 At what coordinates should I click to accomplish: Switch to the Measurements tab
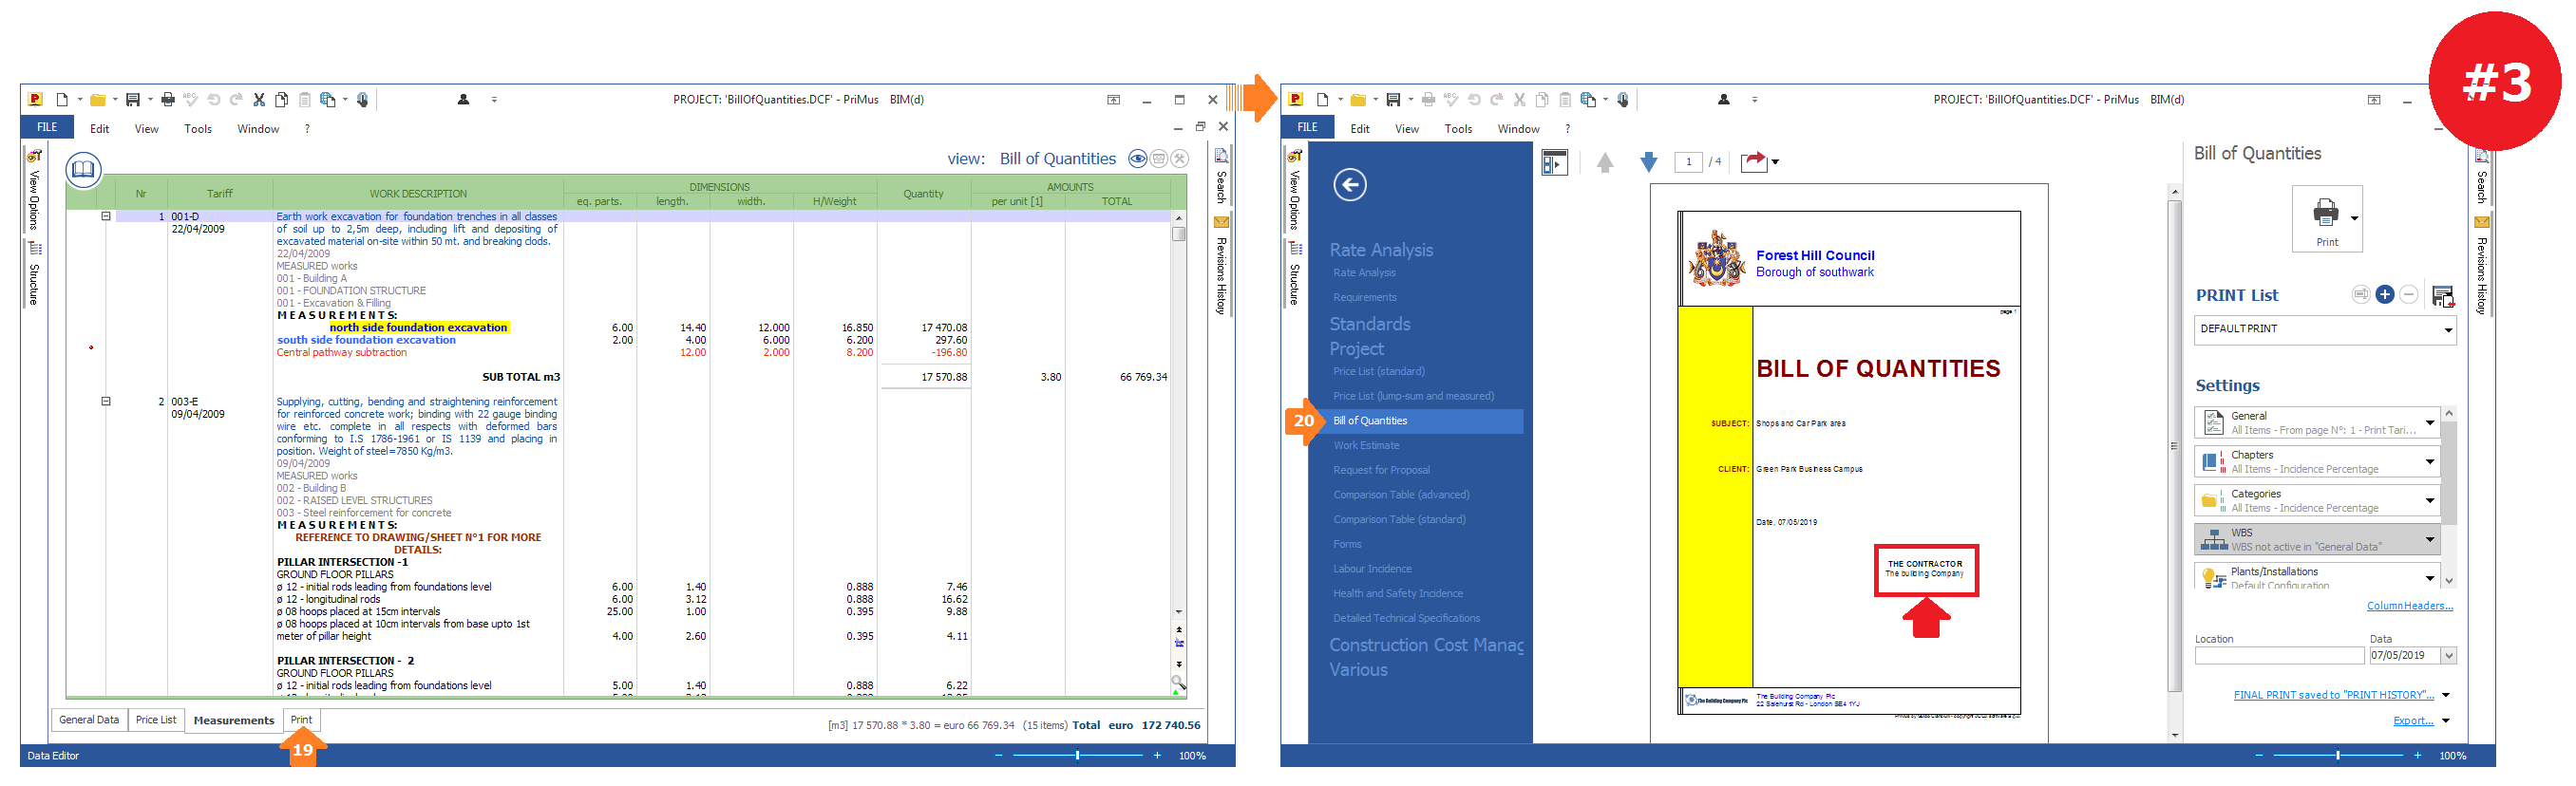coord(234,721)
